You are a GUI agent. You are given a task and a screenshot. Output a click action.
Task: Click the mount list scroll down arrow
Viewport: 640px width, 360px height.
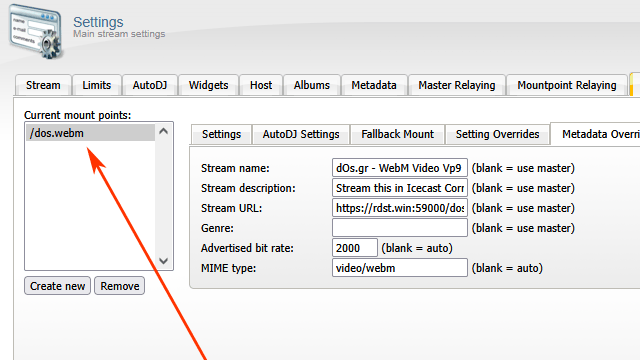click(x=164, y=261)
